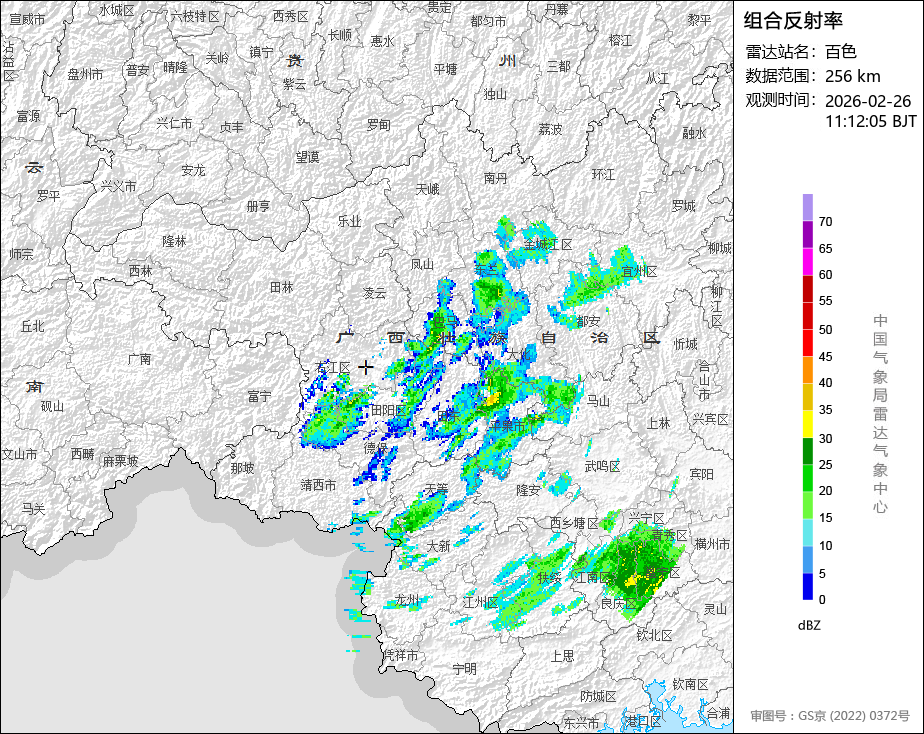Click the 荔波 map label
924x734 pixels.
click(550, 129)
